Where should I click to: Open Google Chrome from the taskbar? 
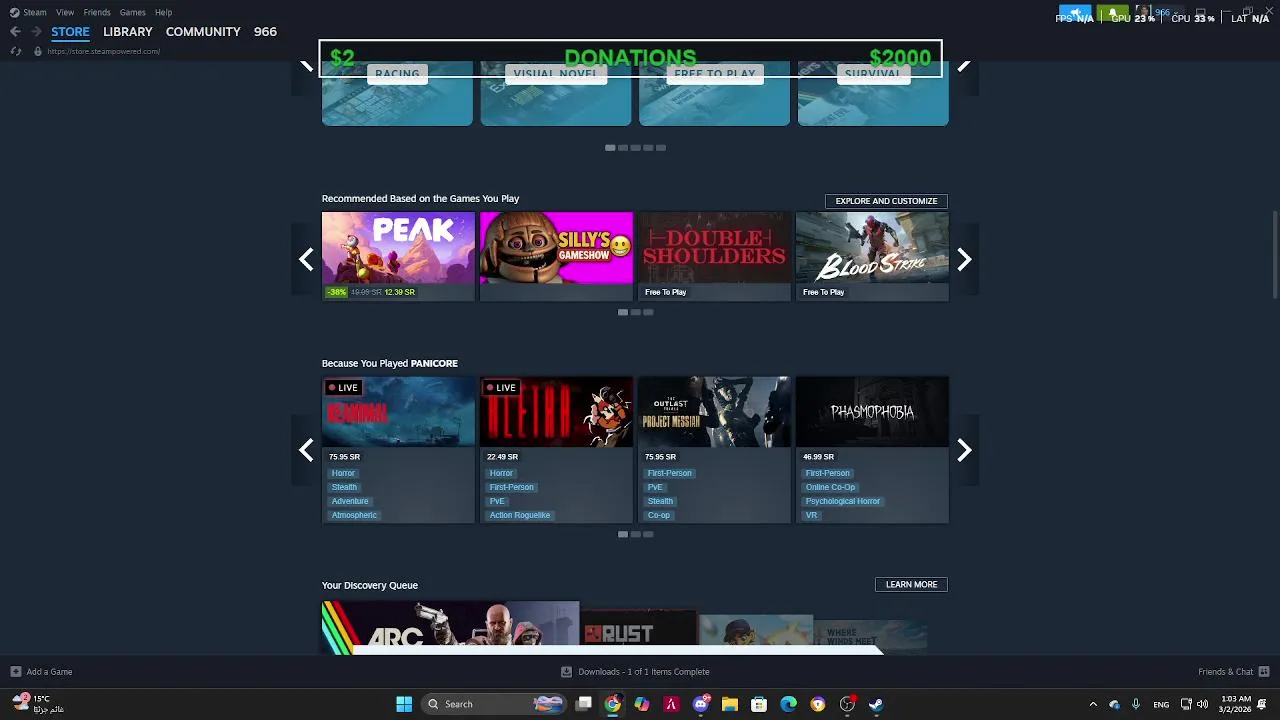coord(613,704)
